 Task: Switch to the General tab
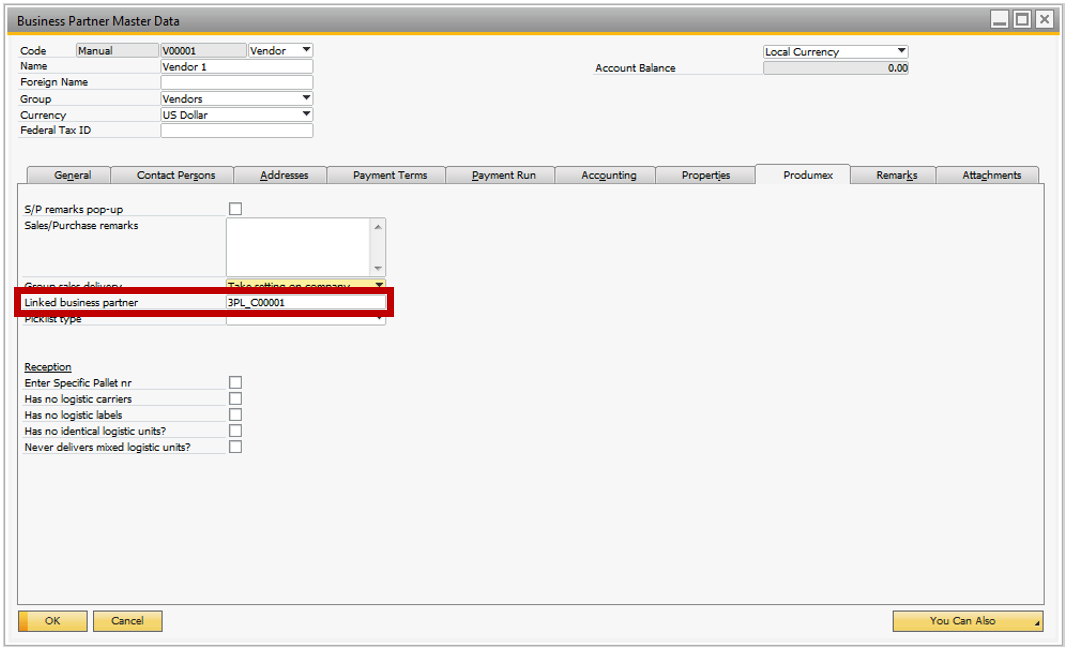(x=72, y=175)
